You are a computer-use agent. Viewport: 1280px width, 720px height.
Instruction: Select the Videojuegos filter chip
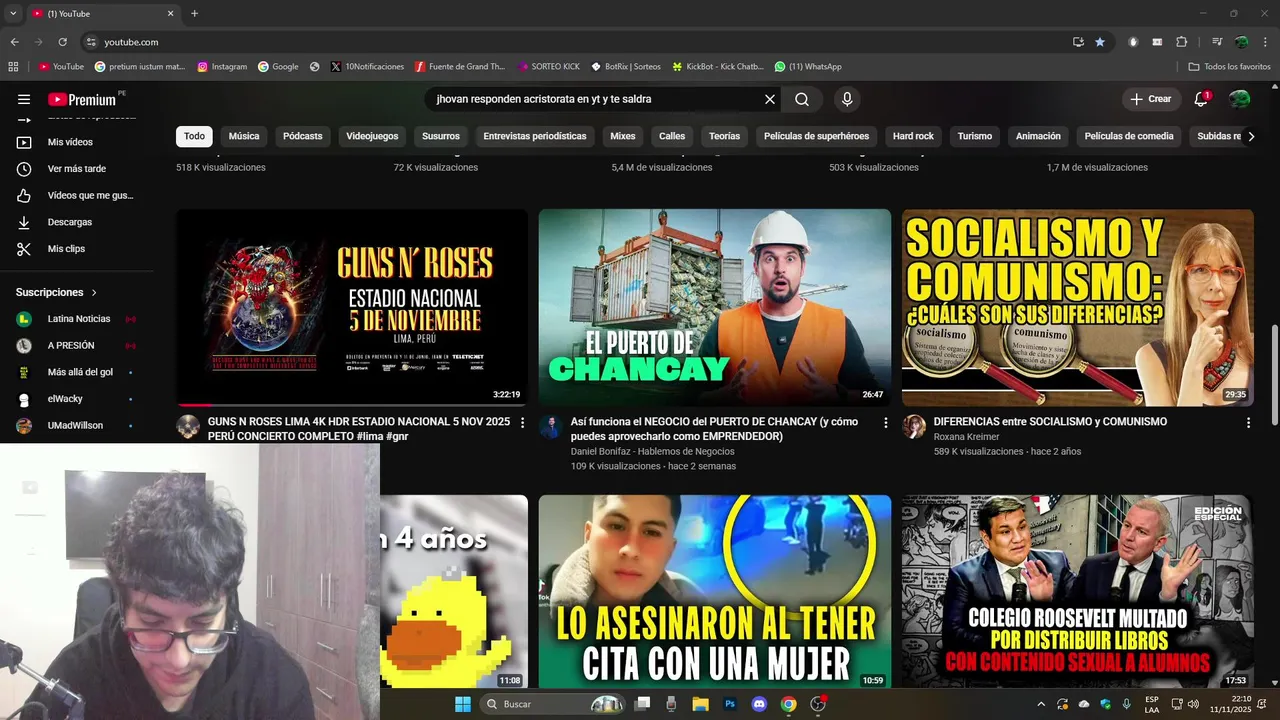click(372, 136)
